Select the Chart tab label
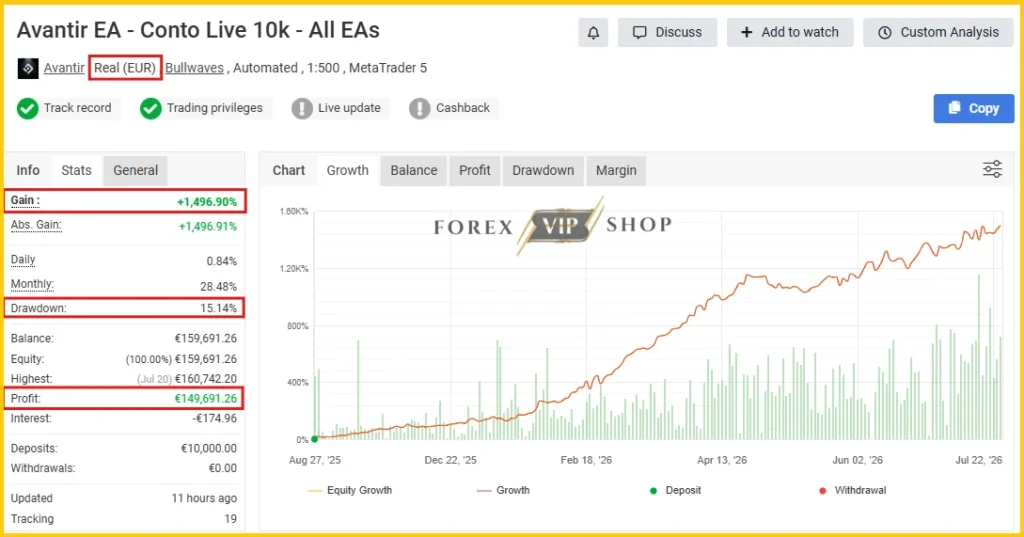The width and height of the screenshot is (1024, 537). pyautogui.click(x=289, y=171)
